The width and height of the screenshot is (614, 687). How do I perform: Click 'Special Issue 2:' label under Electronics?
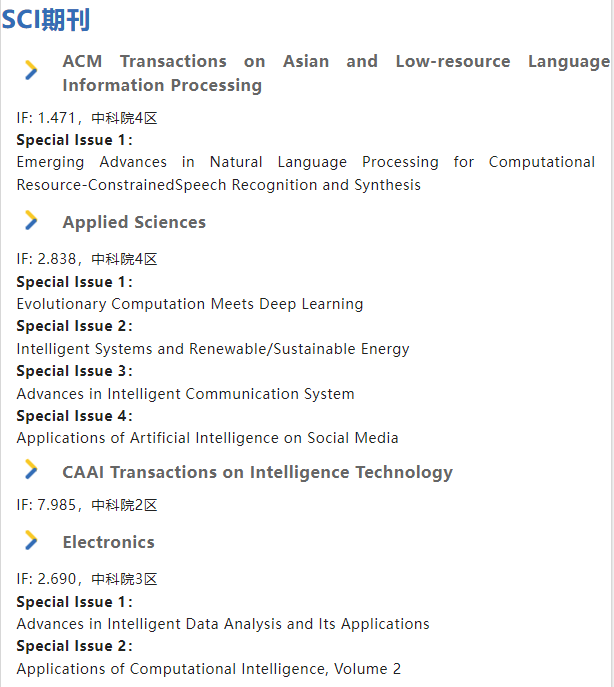tap(75, 646)
